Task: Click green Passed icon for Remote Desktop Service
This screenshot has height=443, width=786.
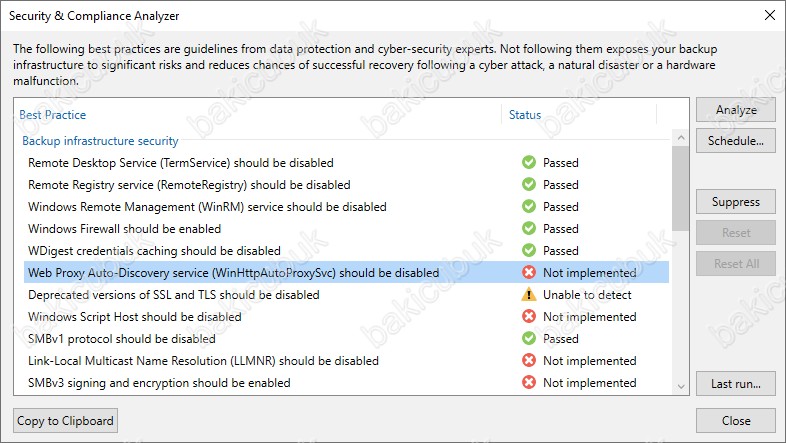Action: click(x=528, y=162)
